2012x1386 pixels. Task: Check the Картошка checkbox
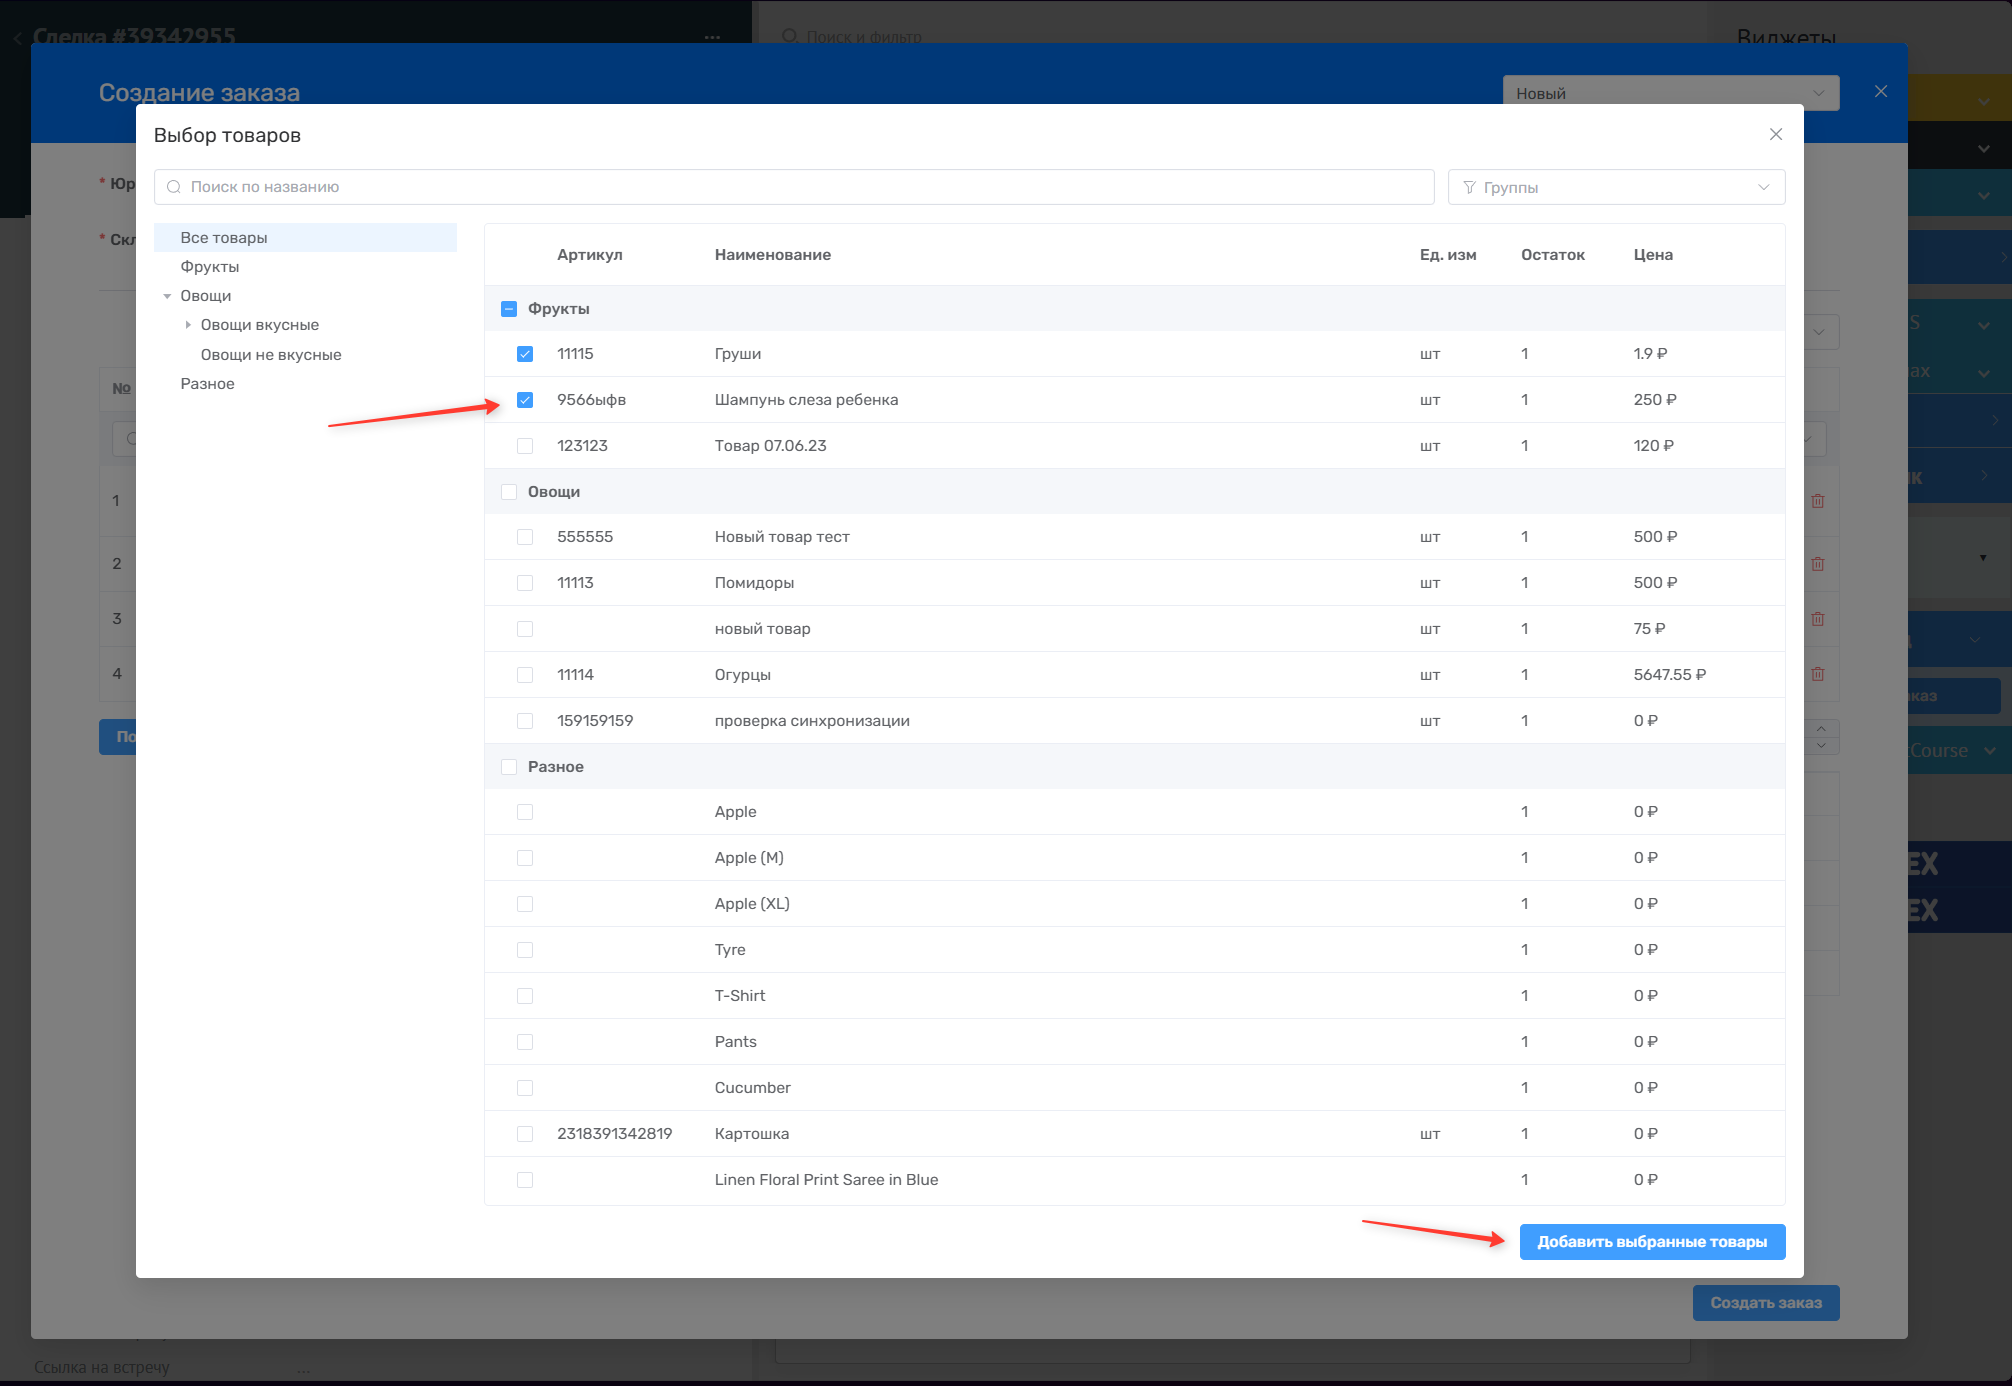(525, 1134)
